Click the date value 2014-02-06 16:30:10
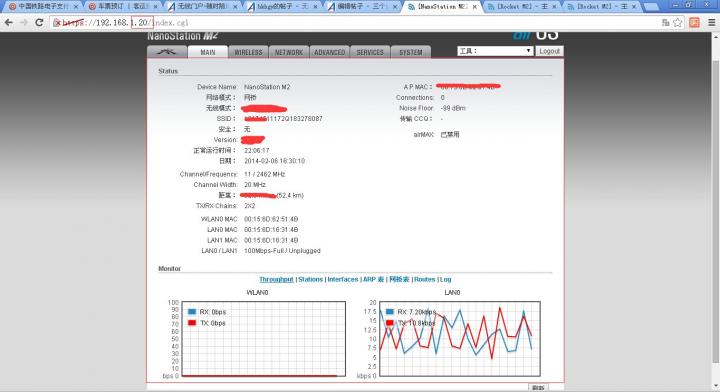The width and height of the screenshot is (720, 392). (x=274, y=161)
